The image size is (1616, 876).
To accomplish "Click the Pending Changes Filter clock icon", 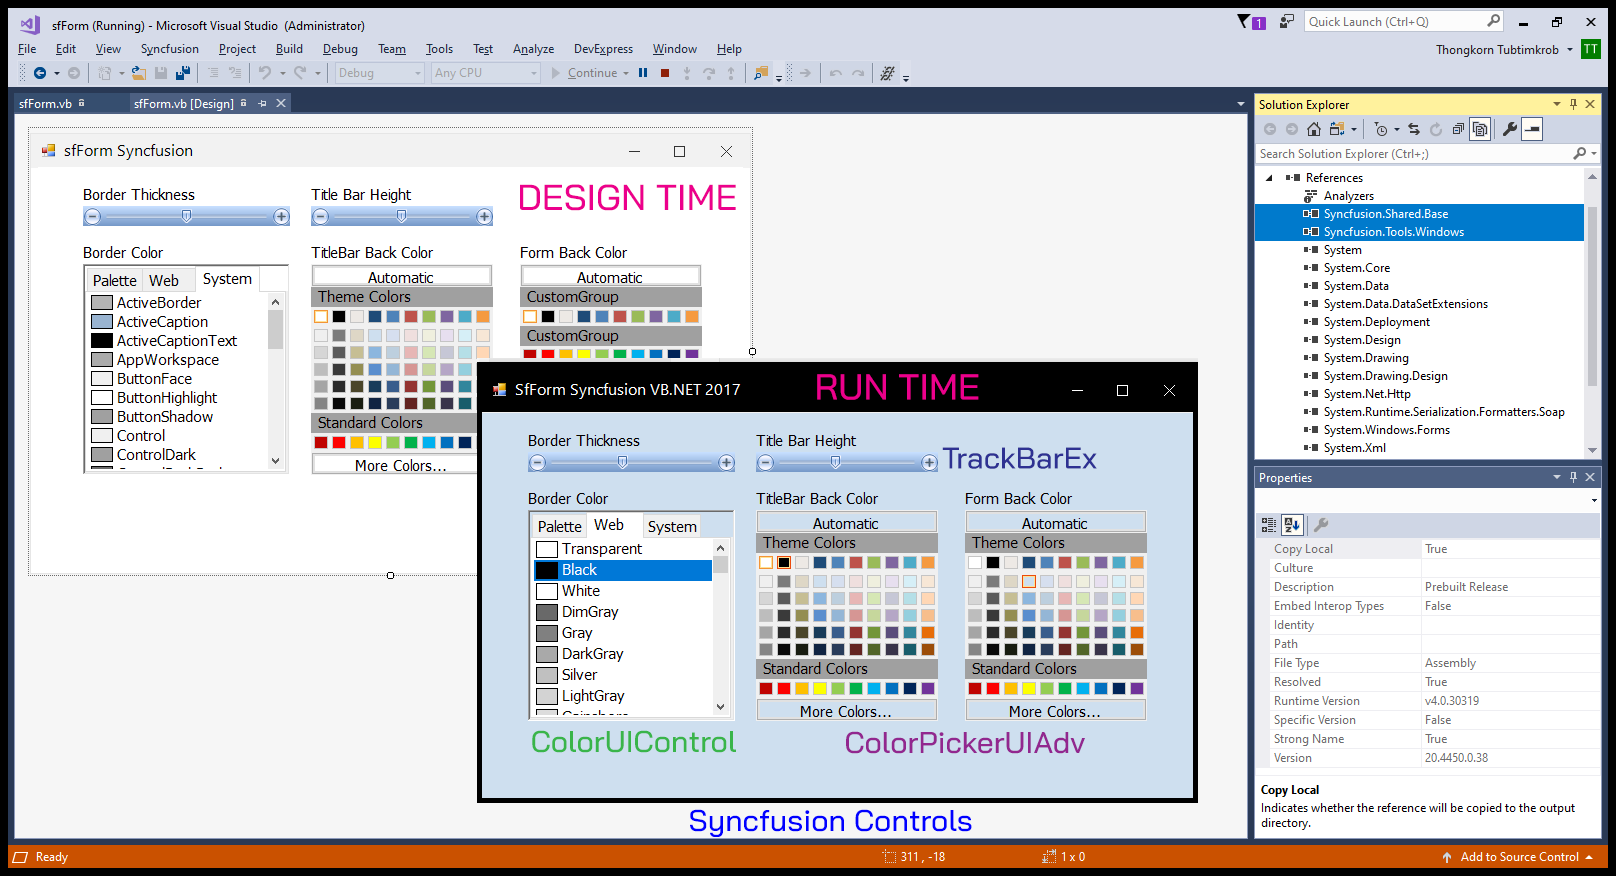I will point(1381,129).
